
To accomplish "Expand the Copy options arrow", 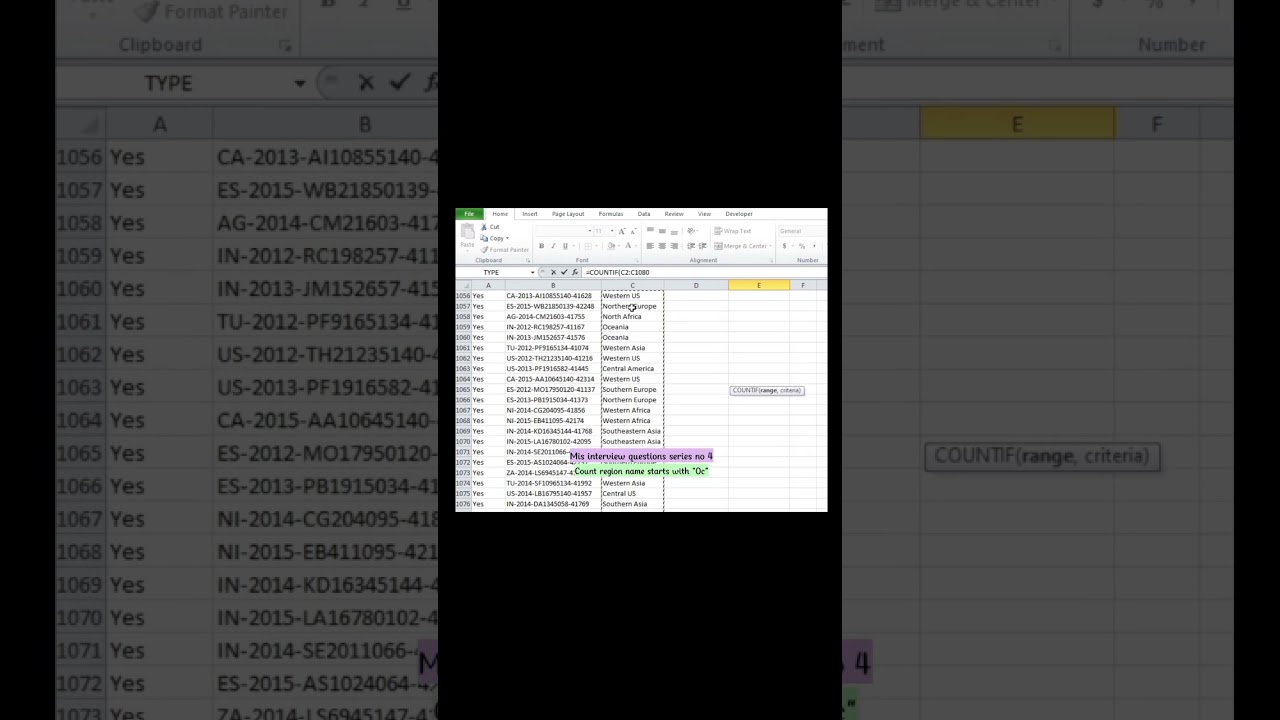I will (507, 238).
